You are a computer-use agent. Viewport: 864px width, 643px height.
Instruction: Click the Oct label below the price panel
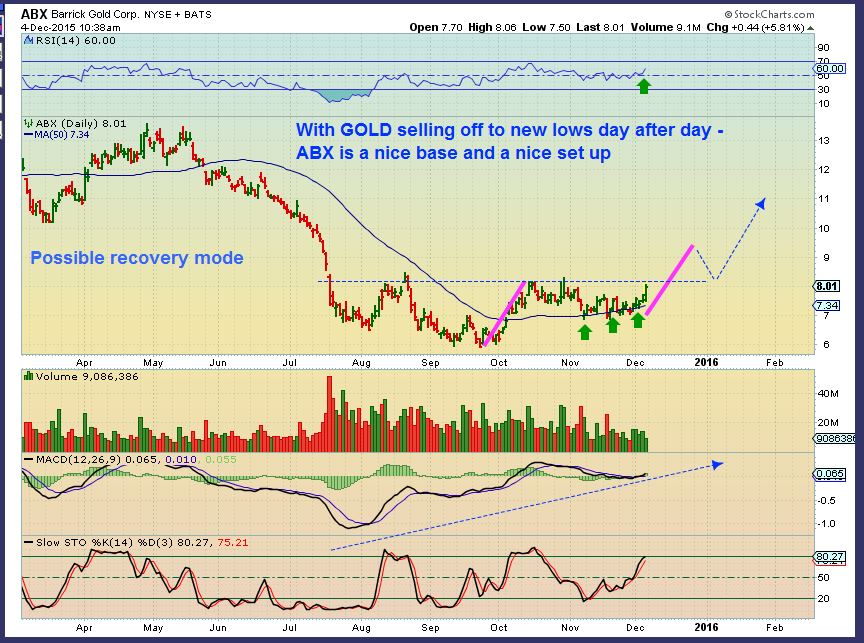click(x=499, y=363)
